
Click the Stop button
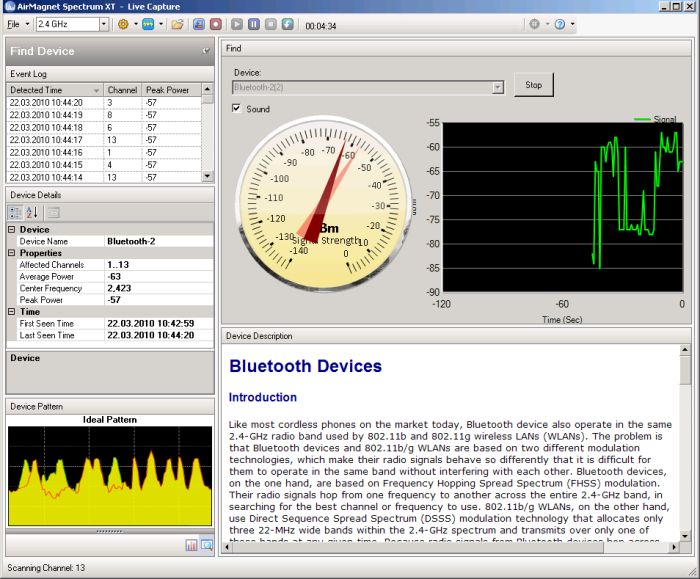533,85
